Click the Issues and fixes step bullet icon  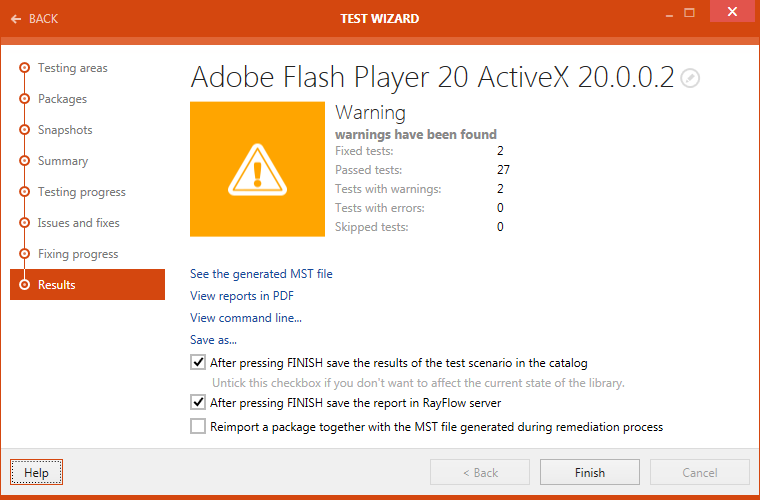click(x=24, y=223)
